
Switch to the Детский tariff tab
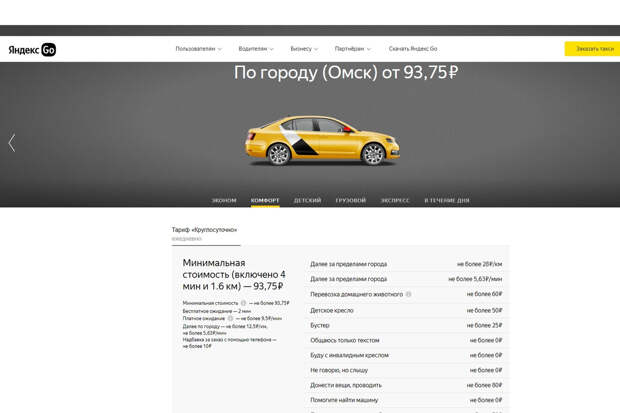(x=307, y=200)
